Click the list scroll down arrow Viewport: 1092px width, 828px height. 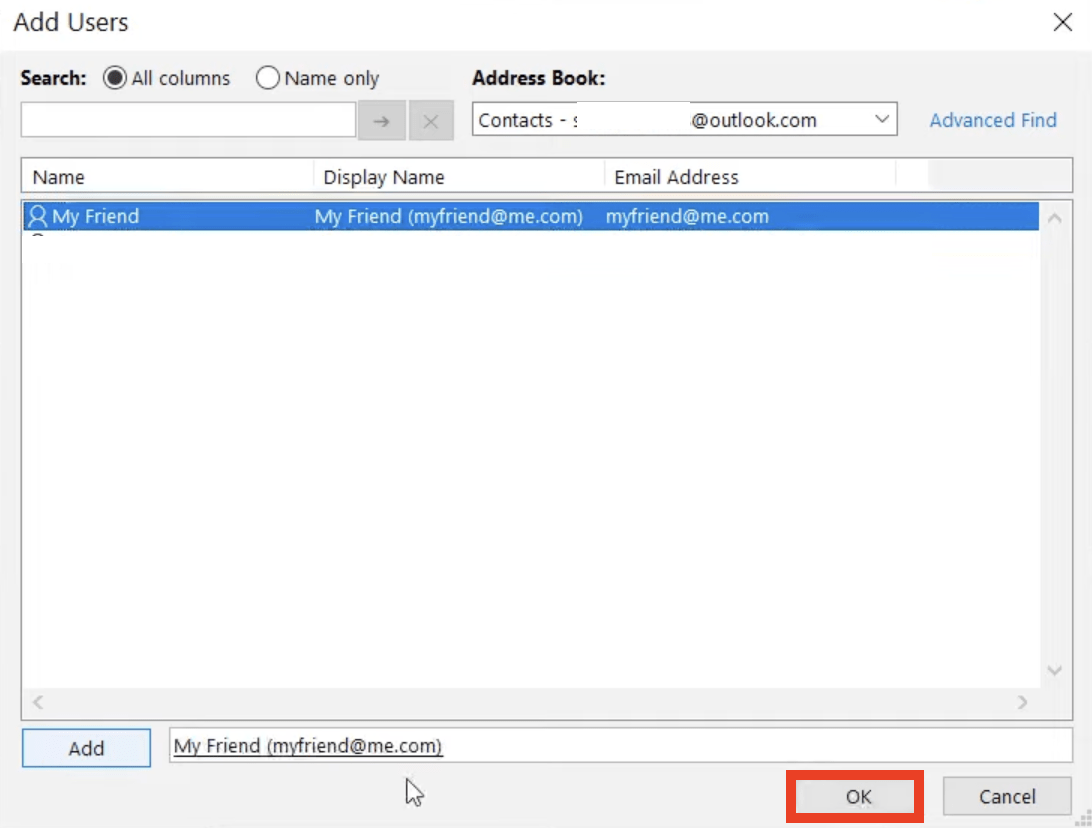1054,670
